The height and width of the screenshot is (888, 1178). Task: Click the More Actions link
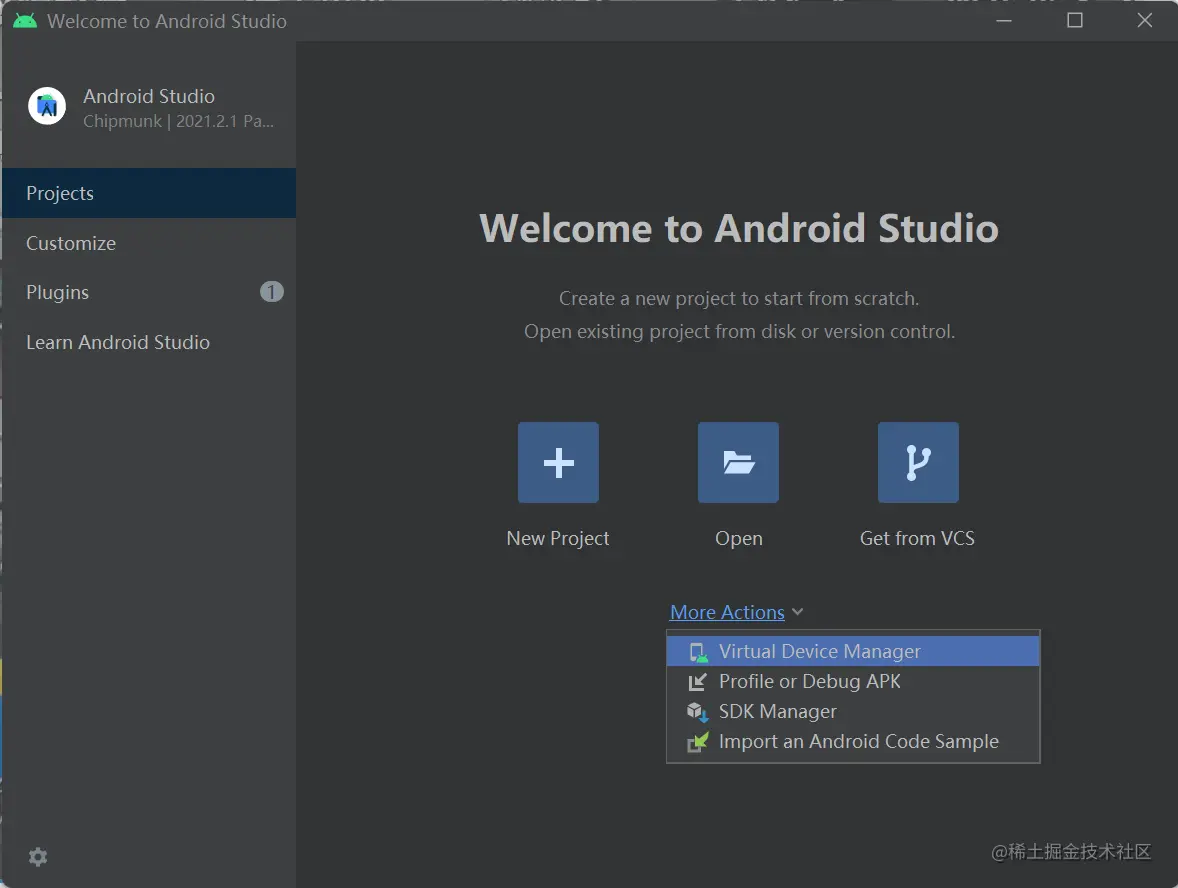[727, 612]
